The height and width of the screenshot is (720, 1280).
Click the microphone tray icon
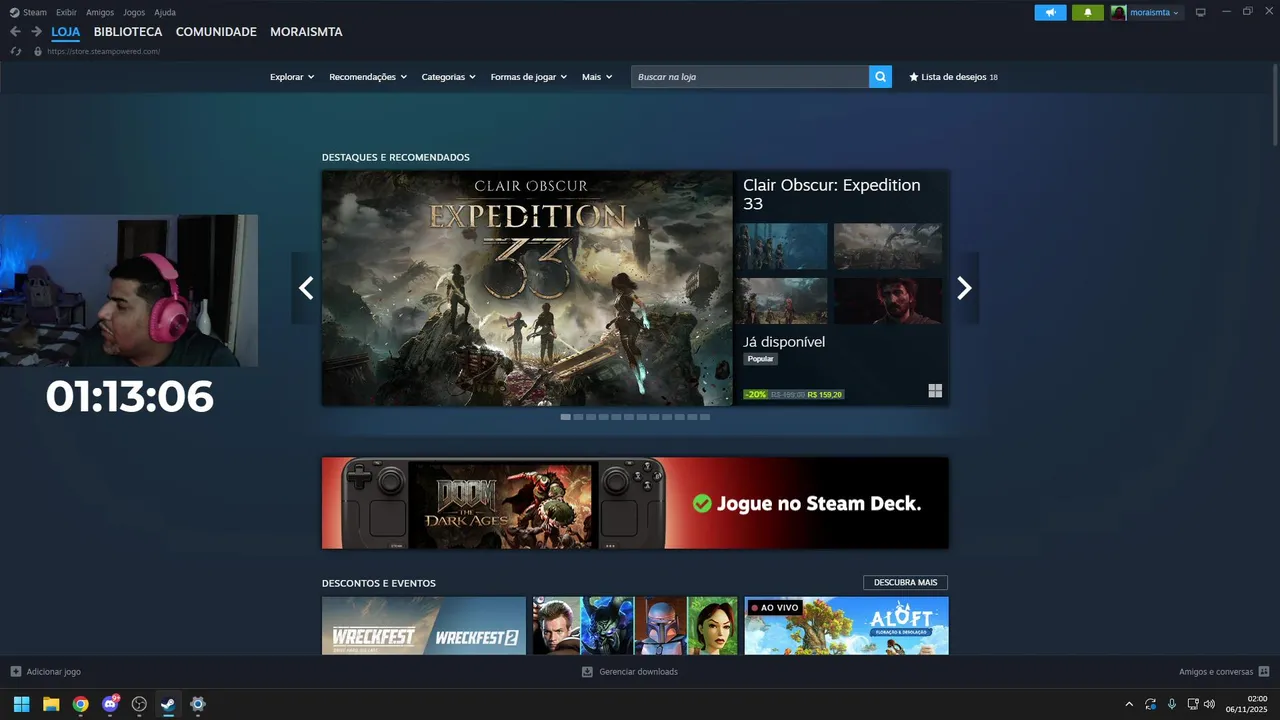click(1172, 704)
